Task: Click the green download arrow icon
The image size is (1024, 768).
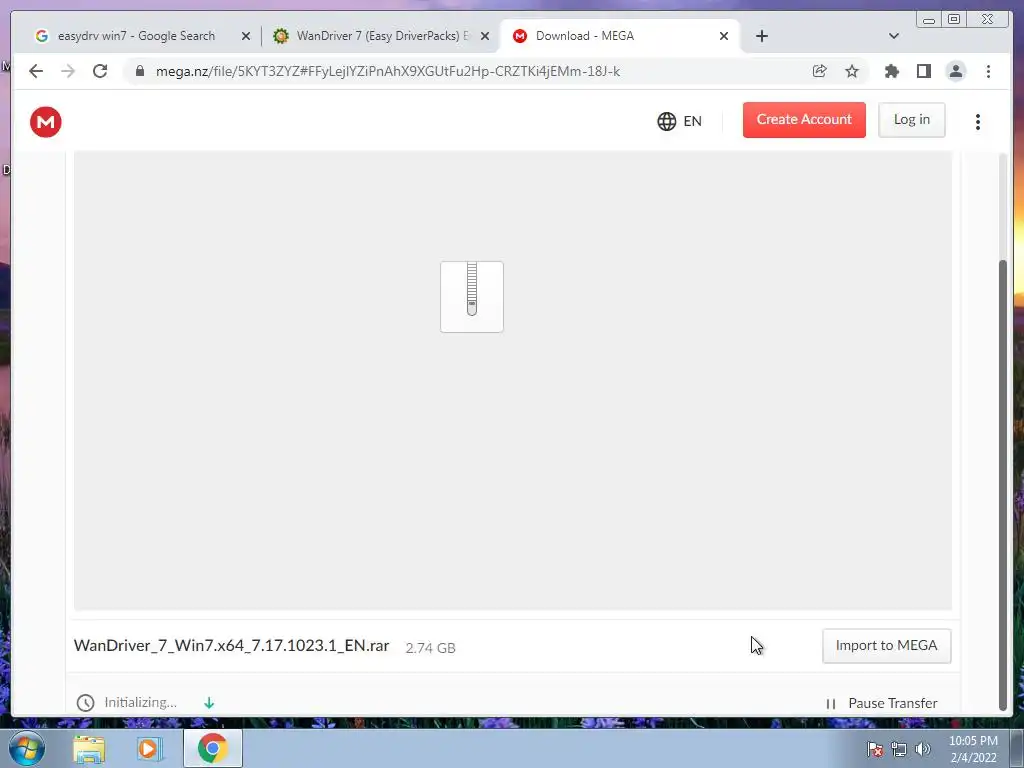Action: coord(209,703)
